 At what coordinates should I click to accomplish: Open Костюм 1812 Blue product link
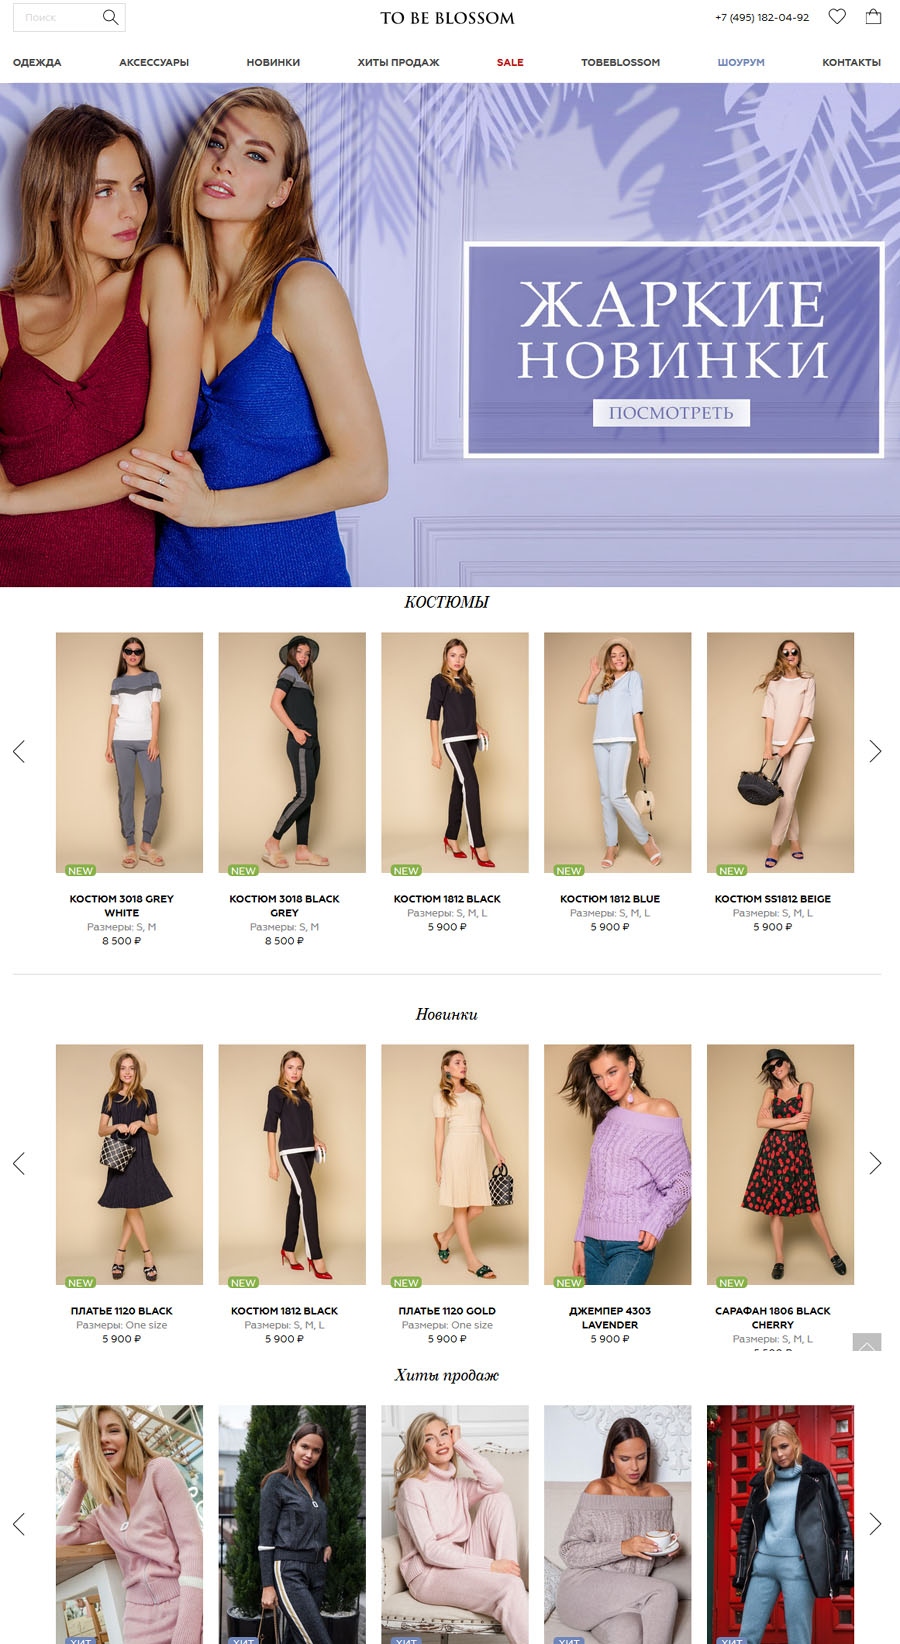pyautogui.click(x=610, y=899)
